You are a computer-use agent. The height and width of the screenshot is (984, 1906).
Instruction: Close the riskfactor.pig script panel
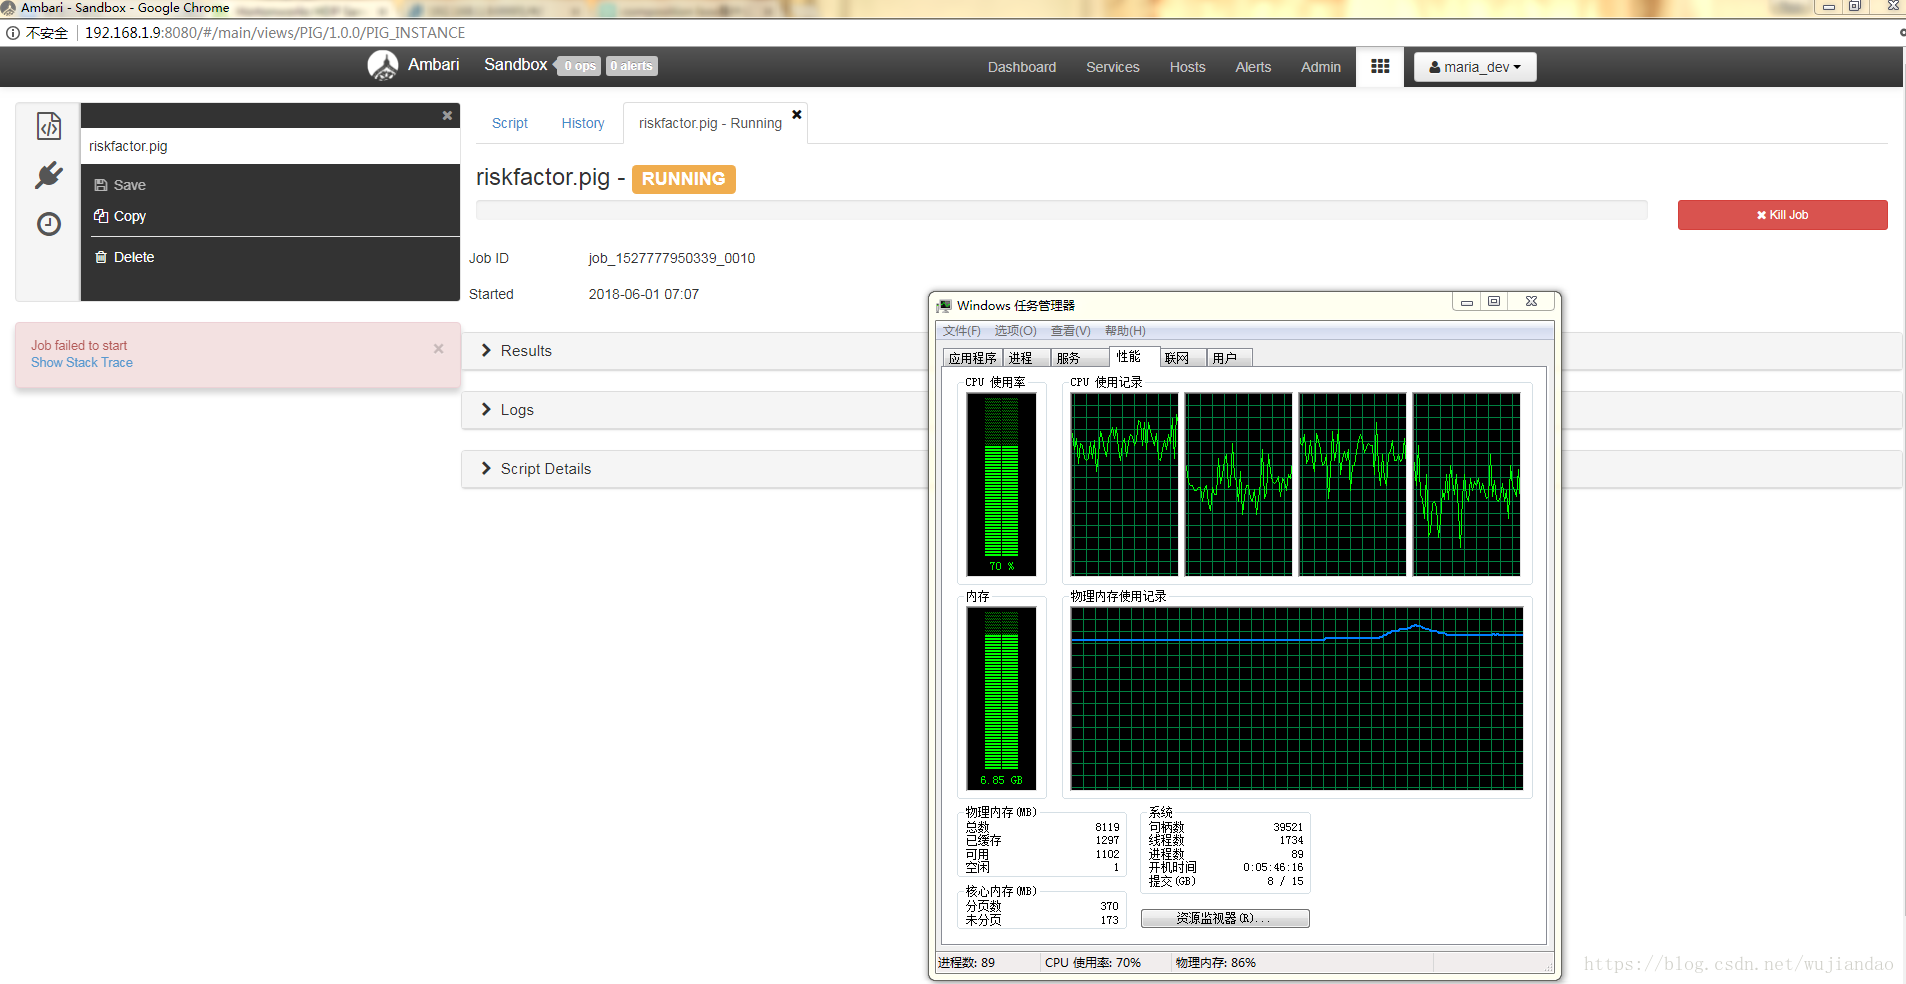point(447,116)
